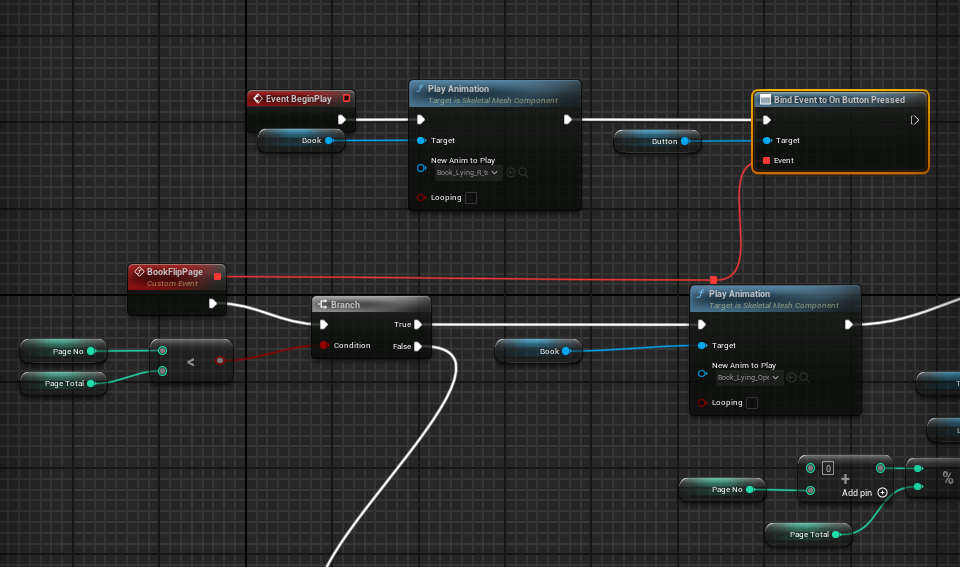Click the red reroute knot on delegate wire
This screenshot has height=567, width=960.
click(713, 280)
